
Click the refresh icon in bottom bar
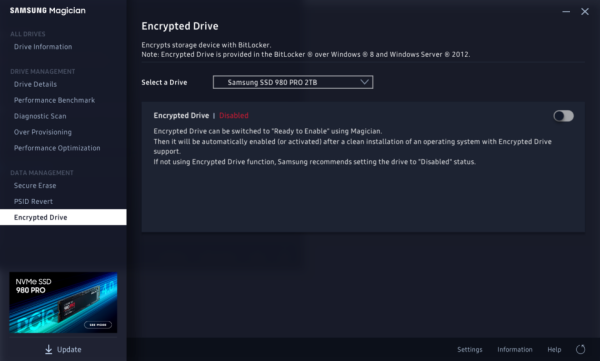[x=580, y=349]
